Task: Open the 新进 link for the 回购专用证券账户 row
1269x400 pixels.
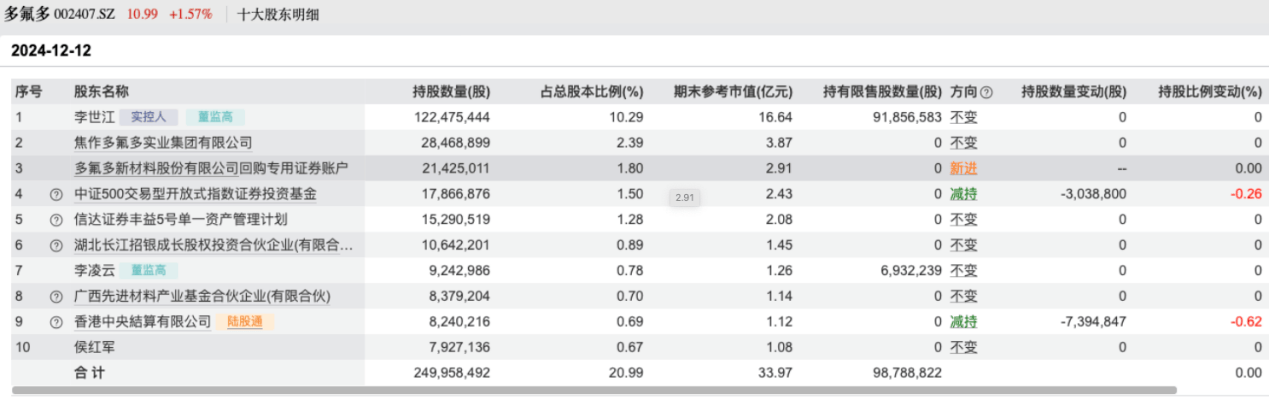Action: tap(963, 168)
